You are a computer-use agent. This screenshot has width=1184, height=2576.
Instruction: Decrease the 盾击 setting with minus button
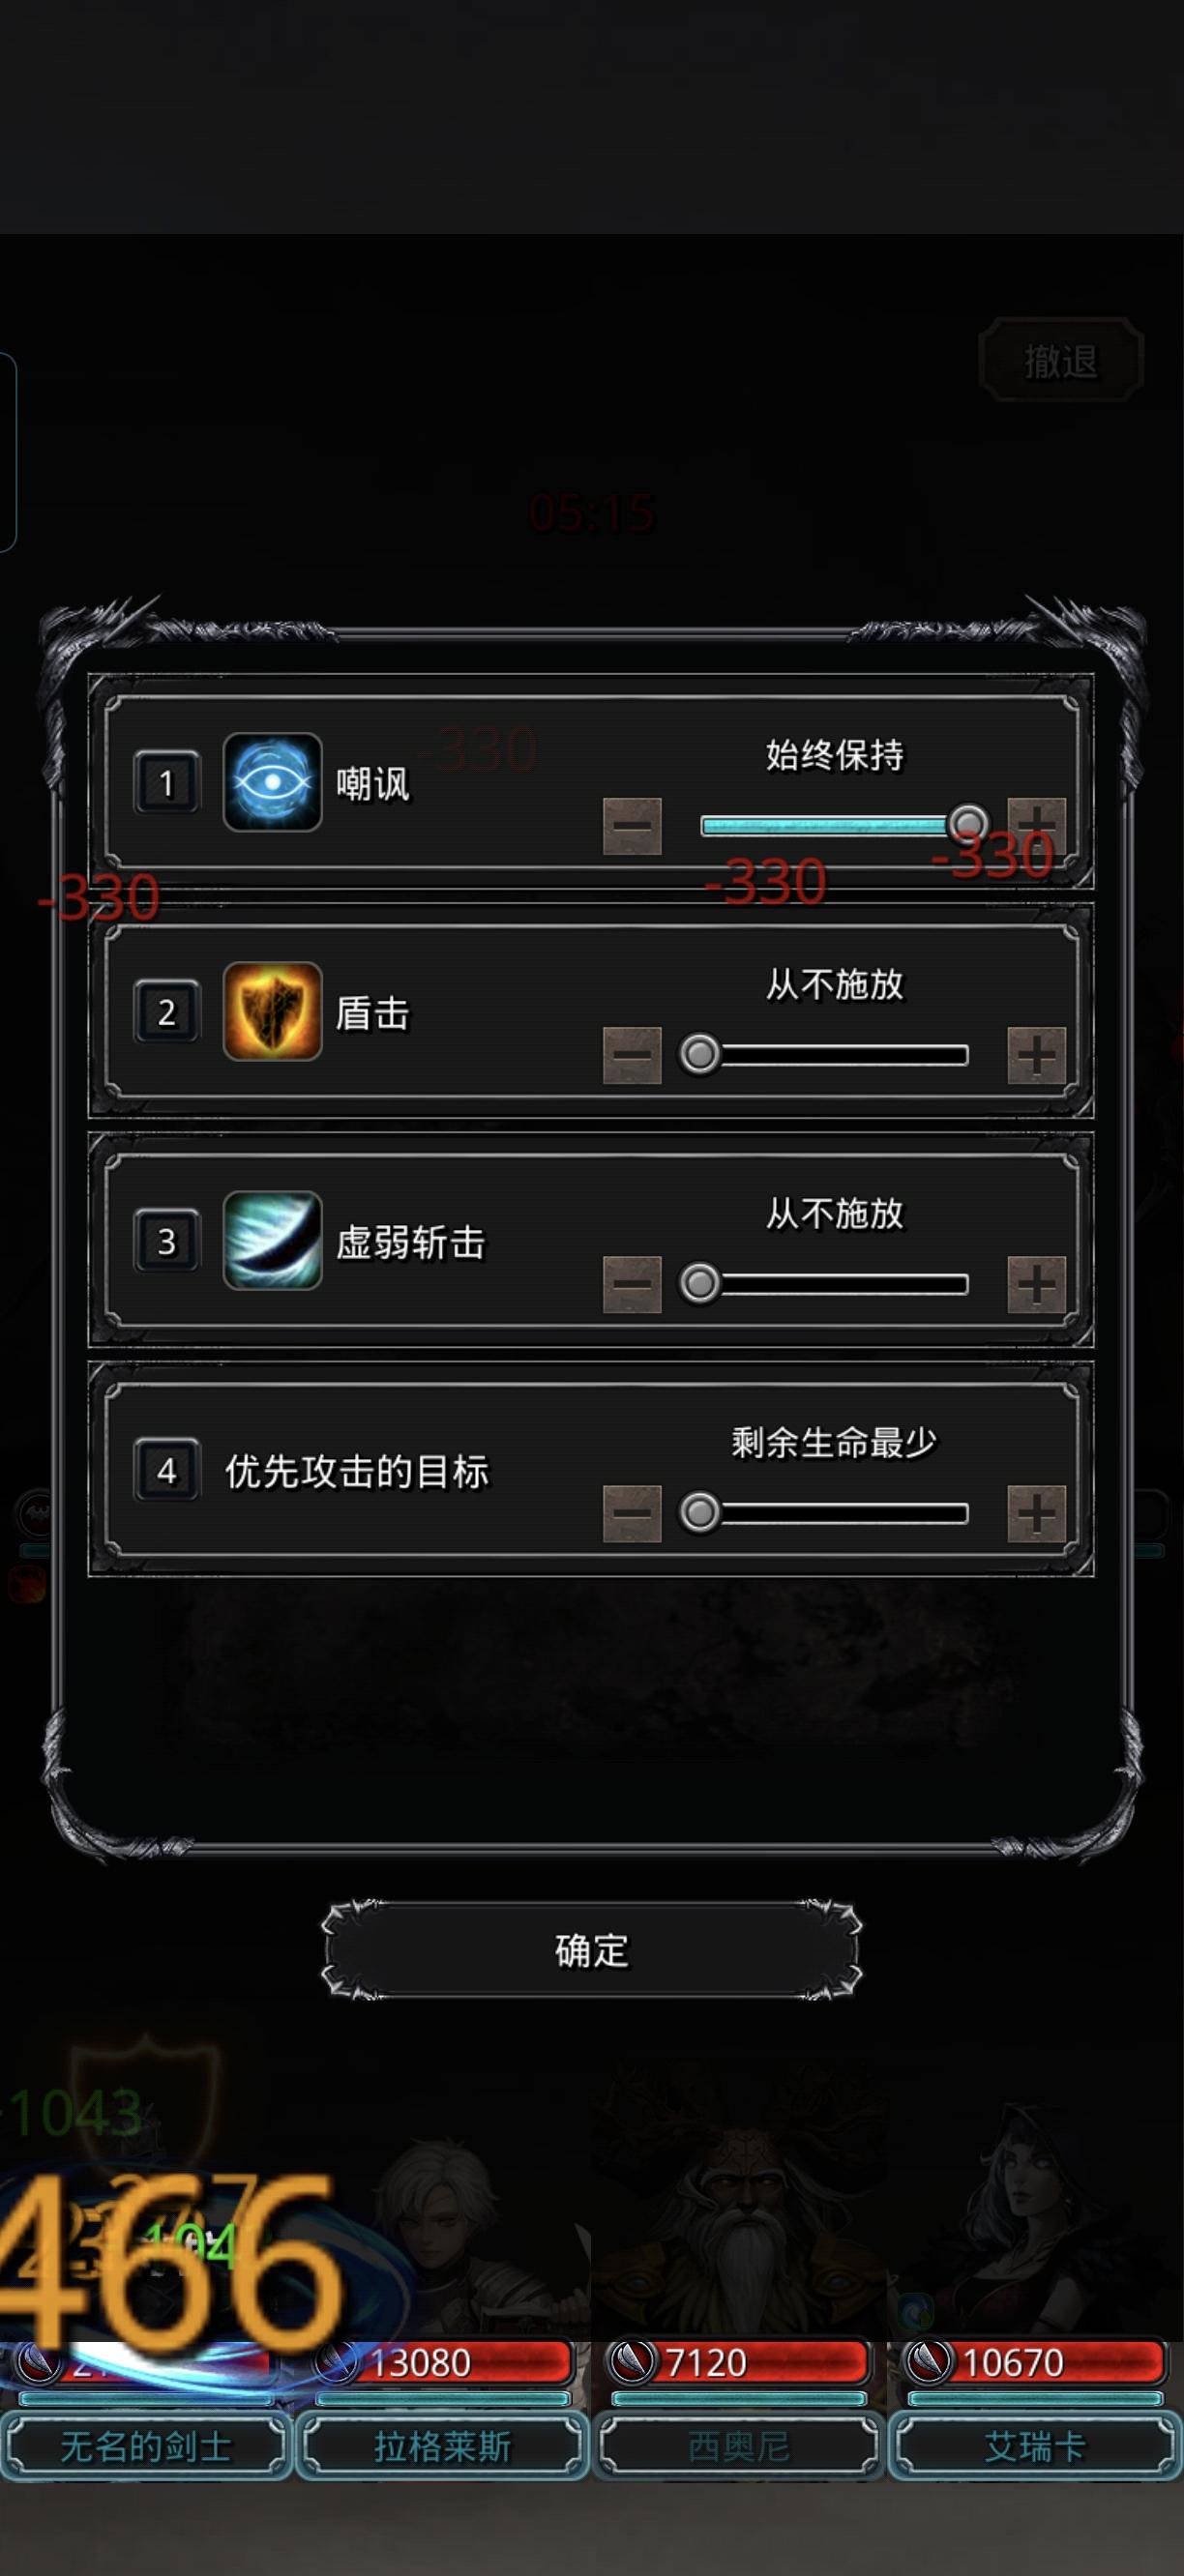click(x=632, y=1055)
